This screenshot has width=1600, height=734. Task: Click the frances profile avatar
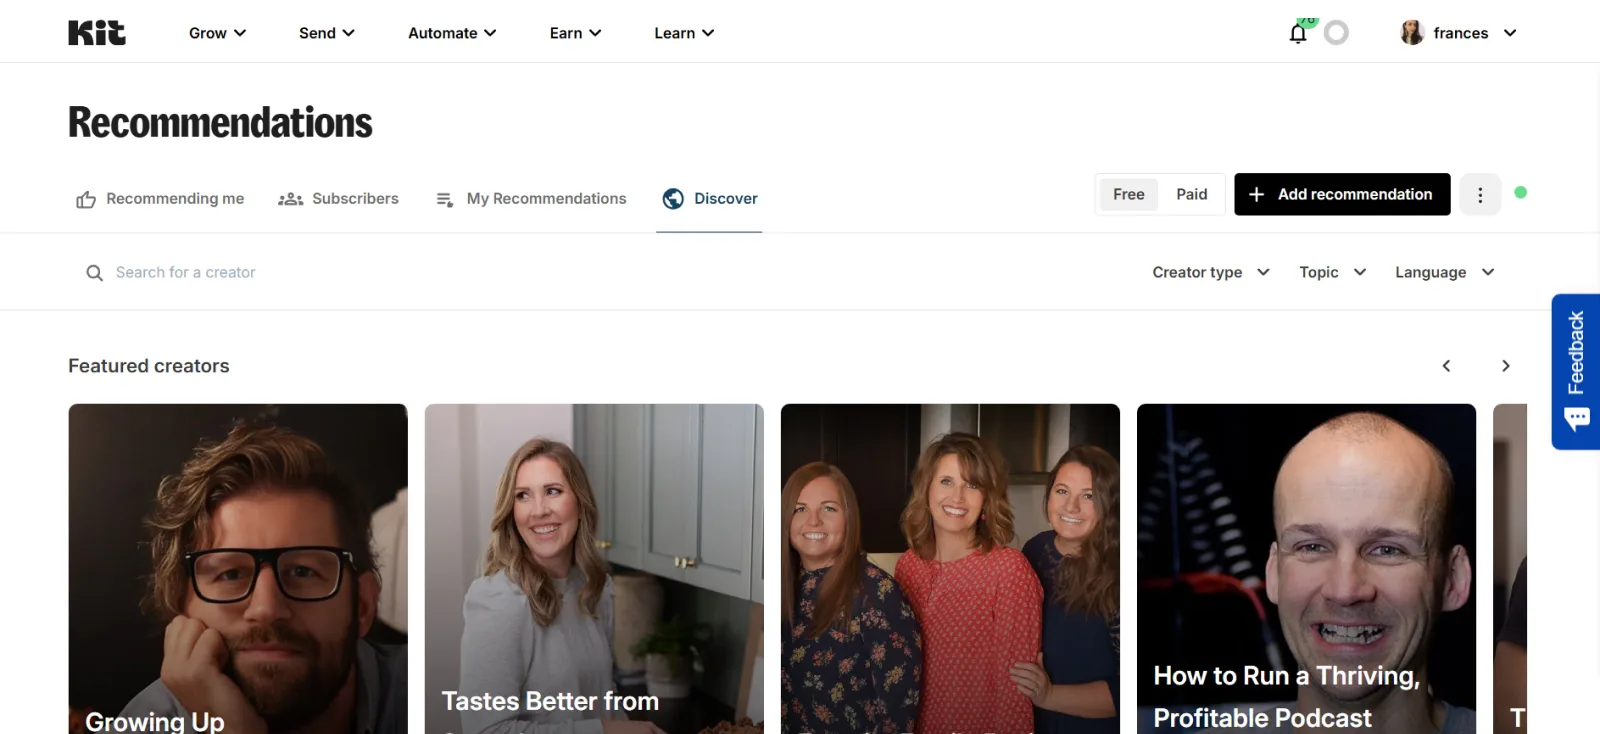pos(1411,33)
